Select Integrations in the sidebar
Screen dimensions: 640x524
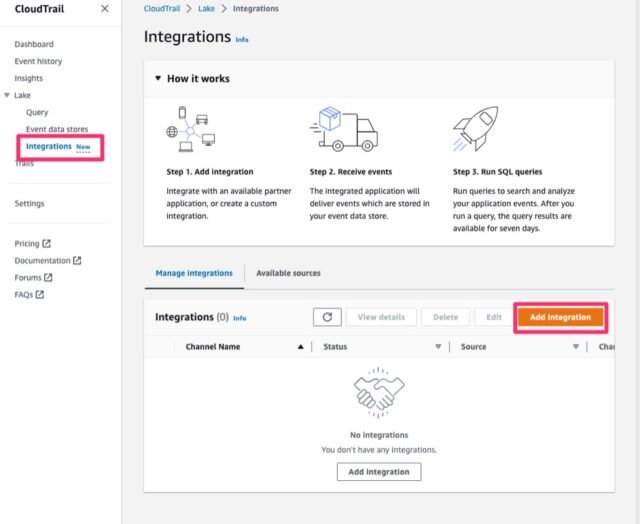49,146
